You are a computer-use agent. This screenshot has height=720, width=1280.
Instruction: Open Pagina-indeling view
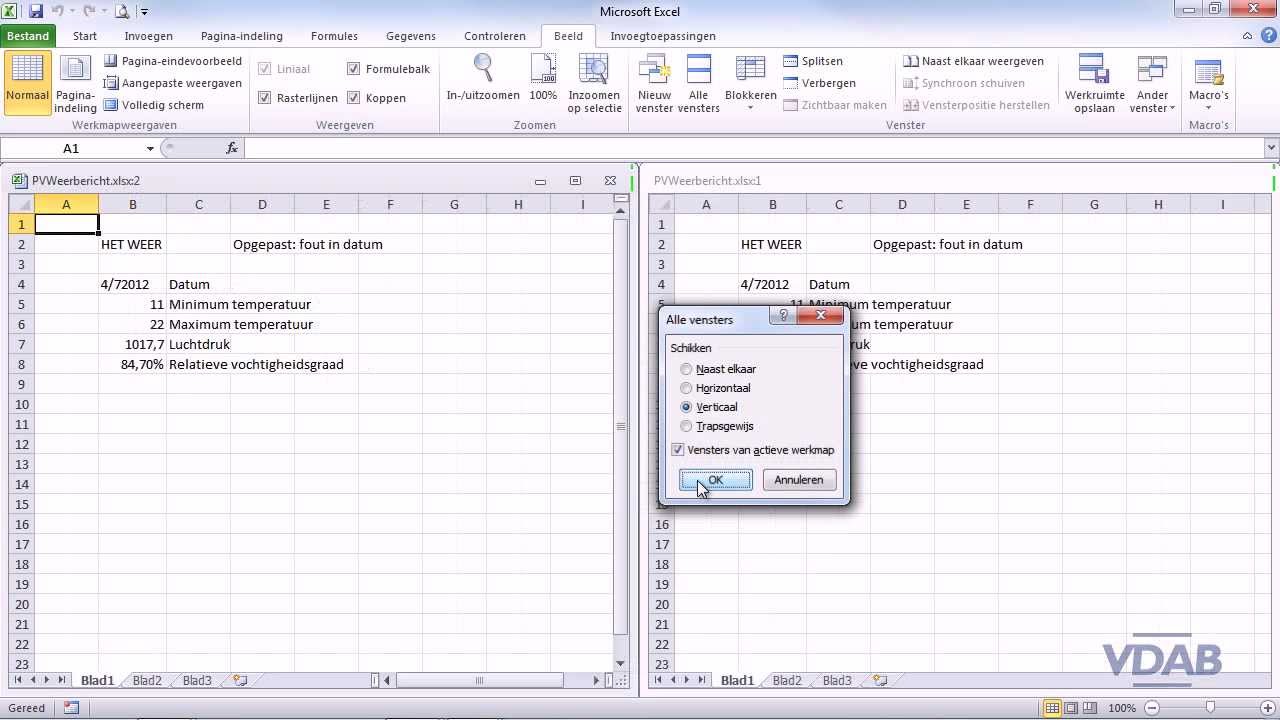pyautogui.click(x=75, y=83)
